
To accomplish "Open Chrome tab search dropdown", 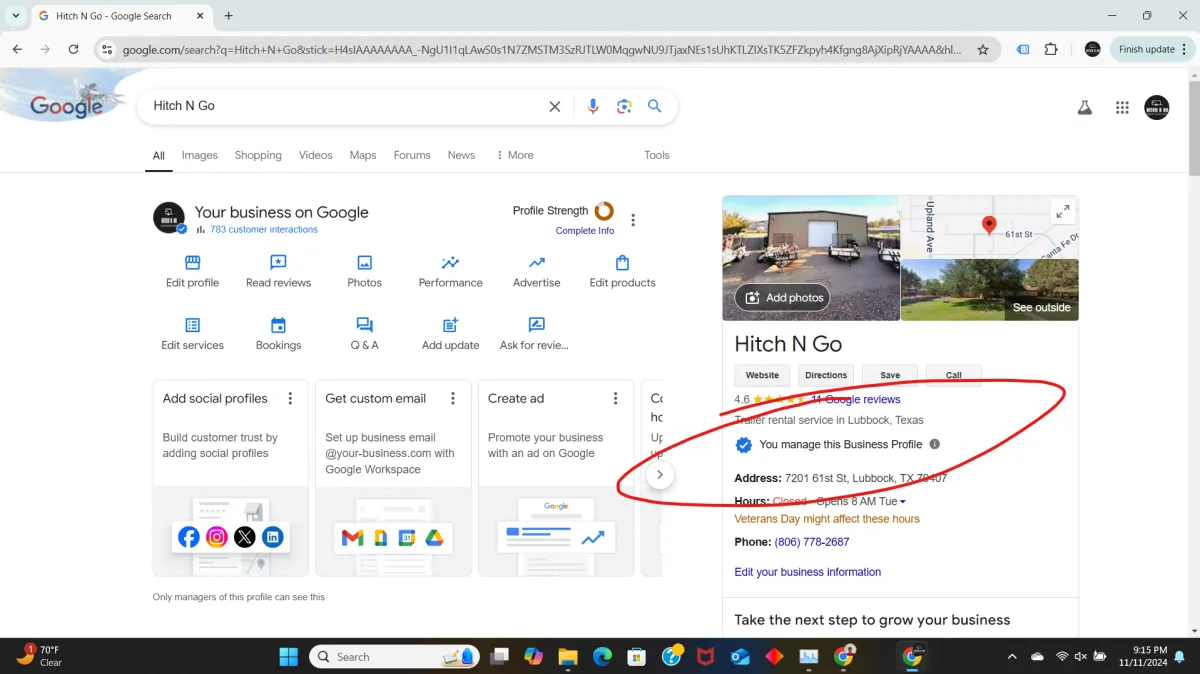I will point(16,16).
